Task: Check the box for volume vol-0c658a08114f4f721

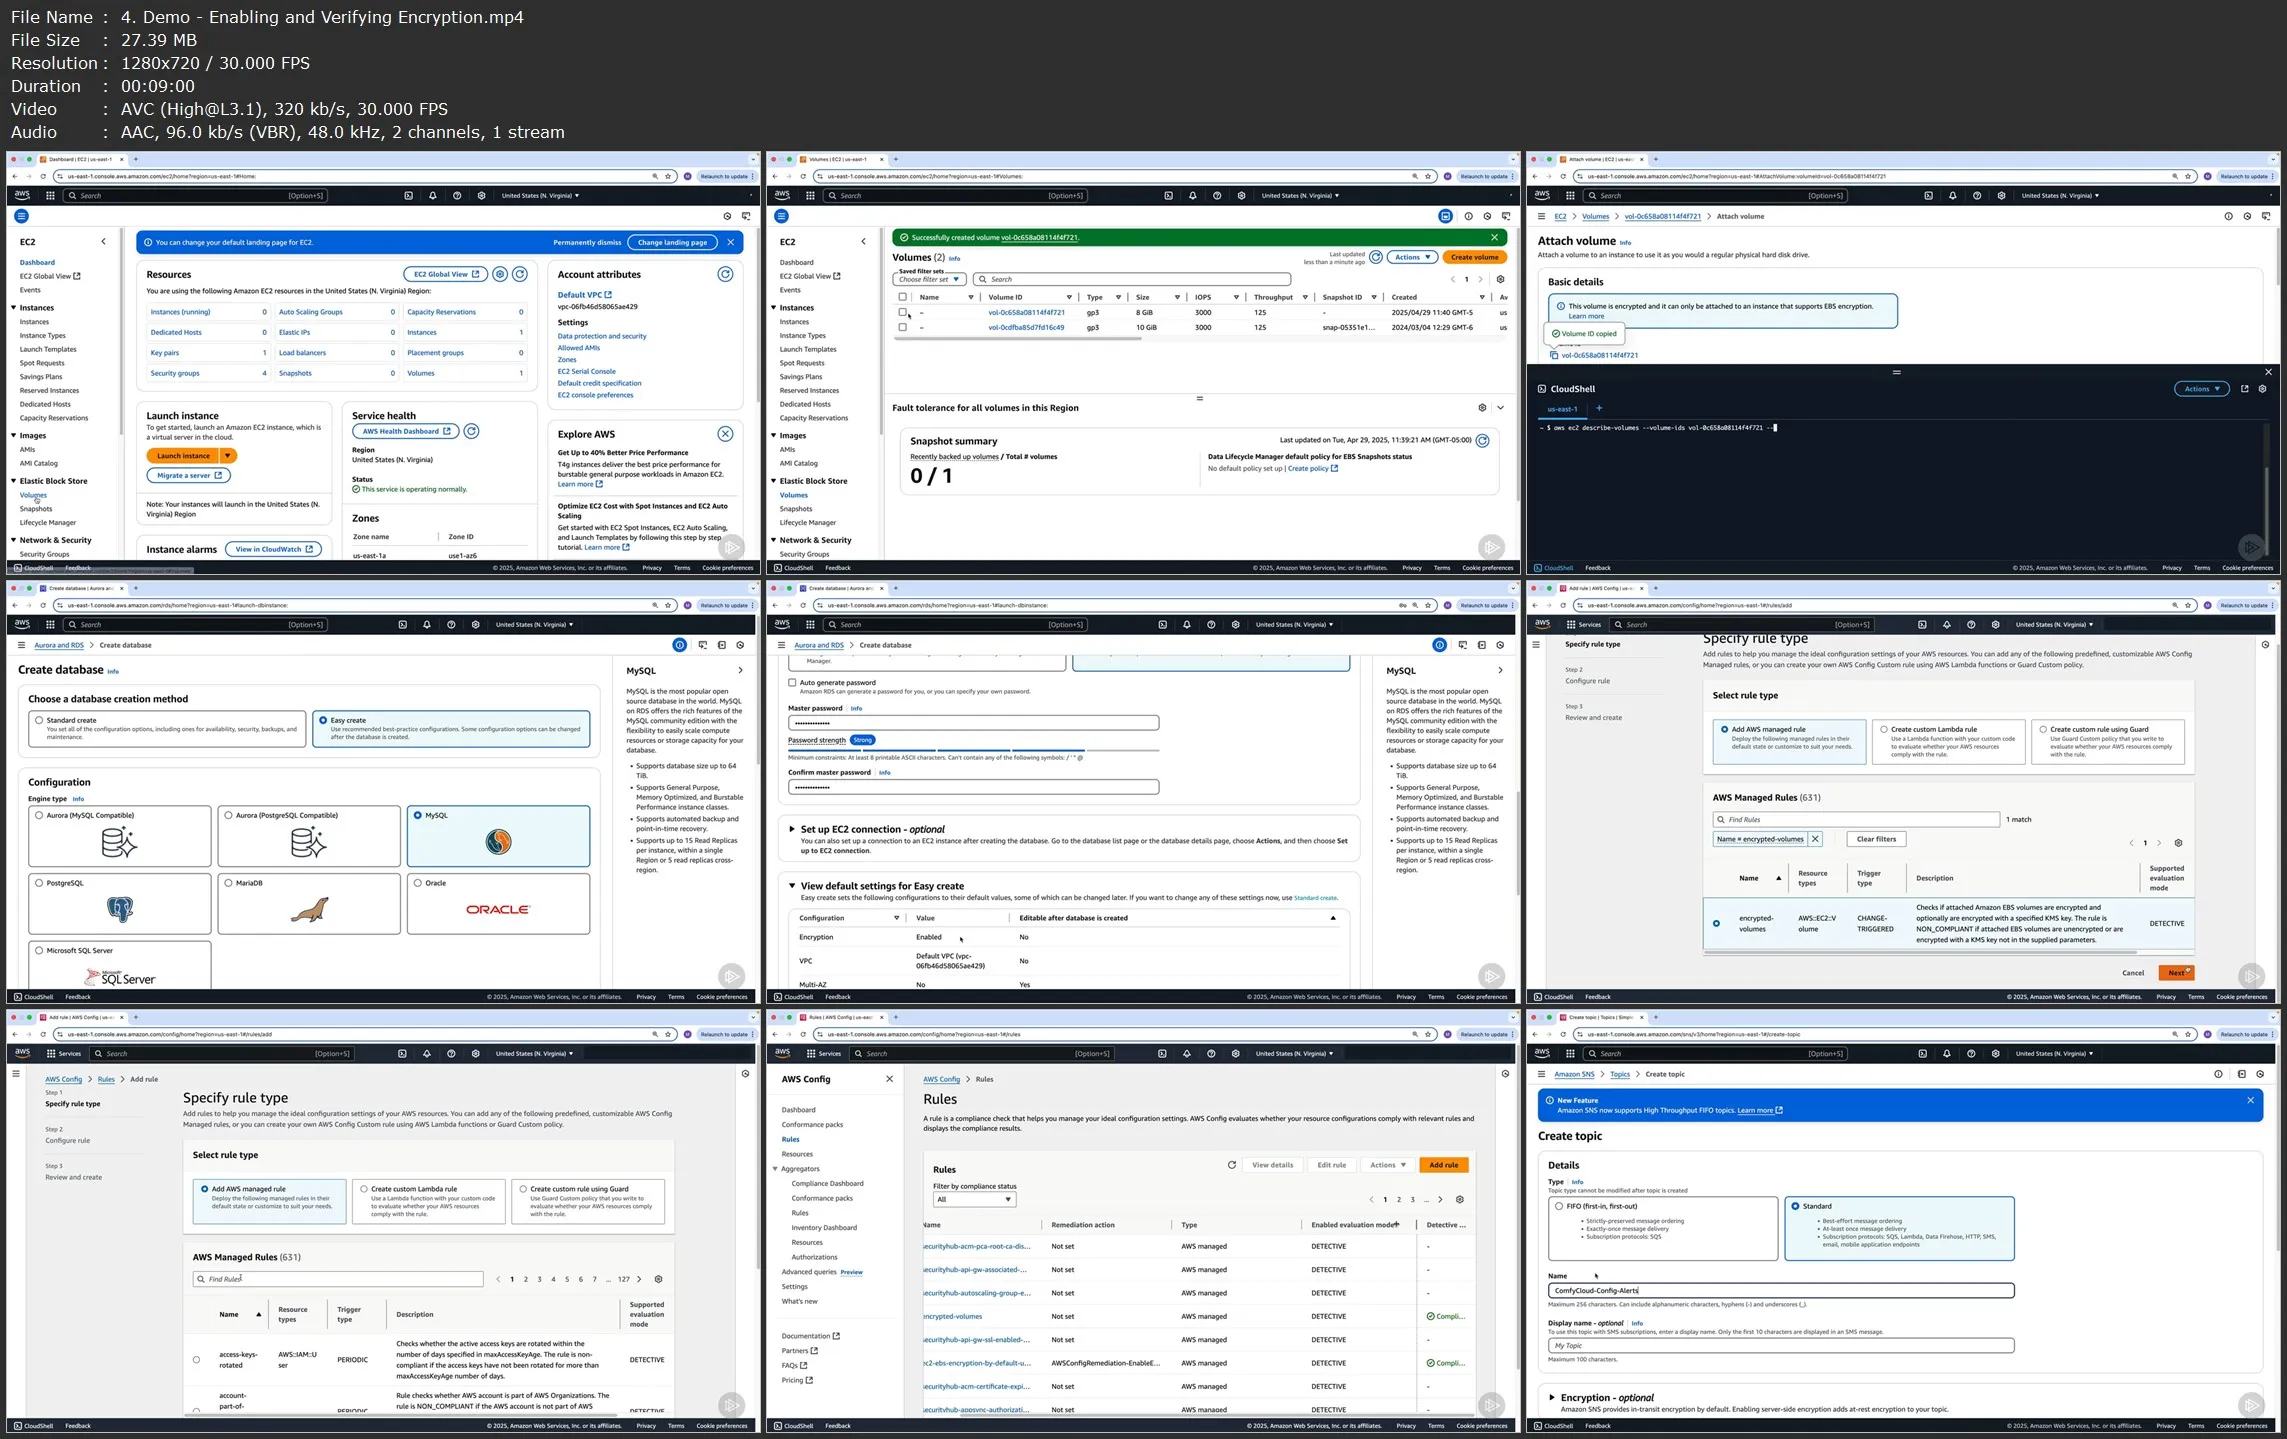Action: tap(903, 312)
